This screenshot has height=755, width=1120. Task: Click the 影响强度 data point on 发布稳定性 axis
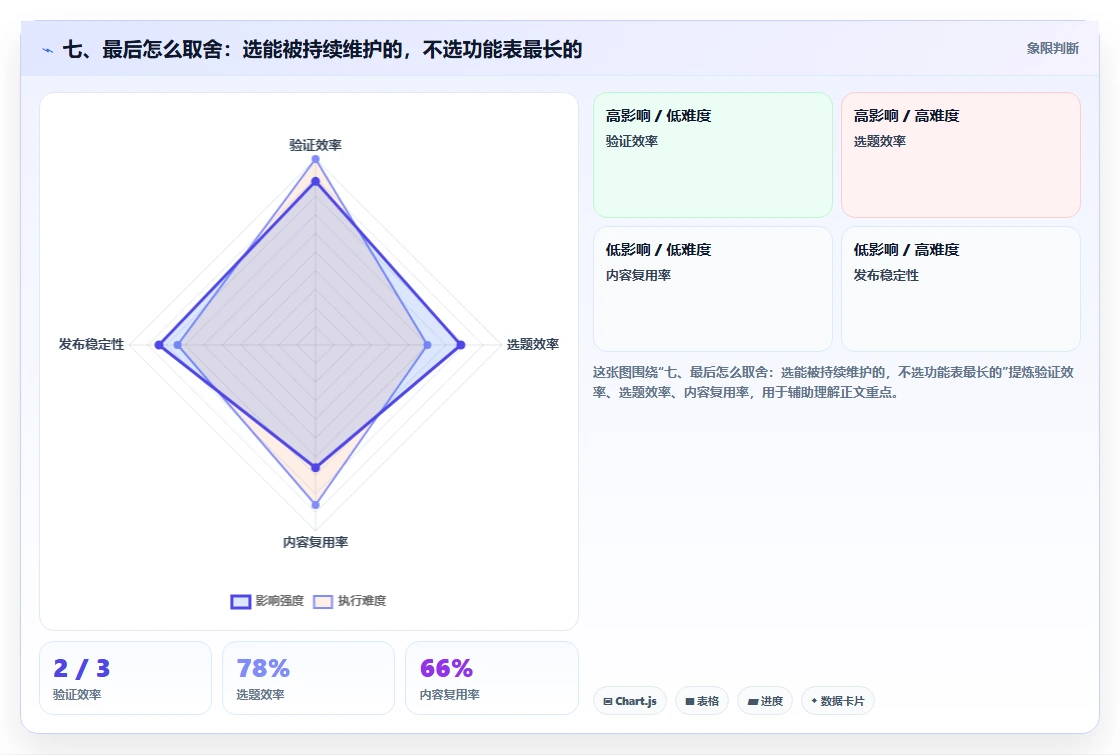159,345
